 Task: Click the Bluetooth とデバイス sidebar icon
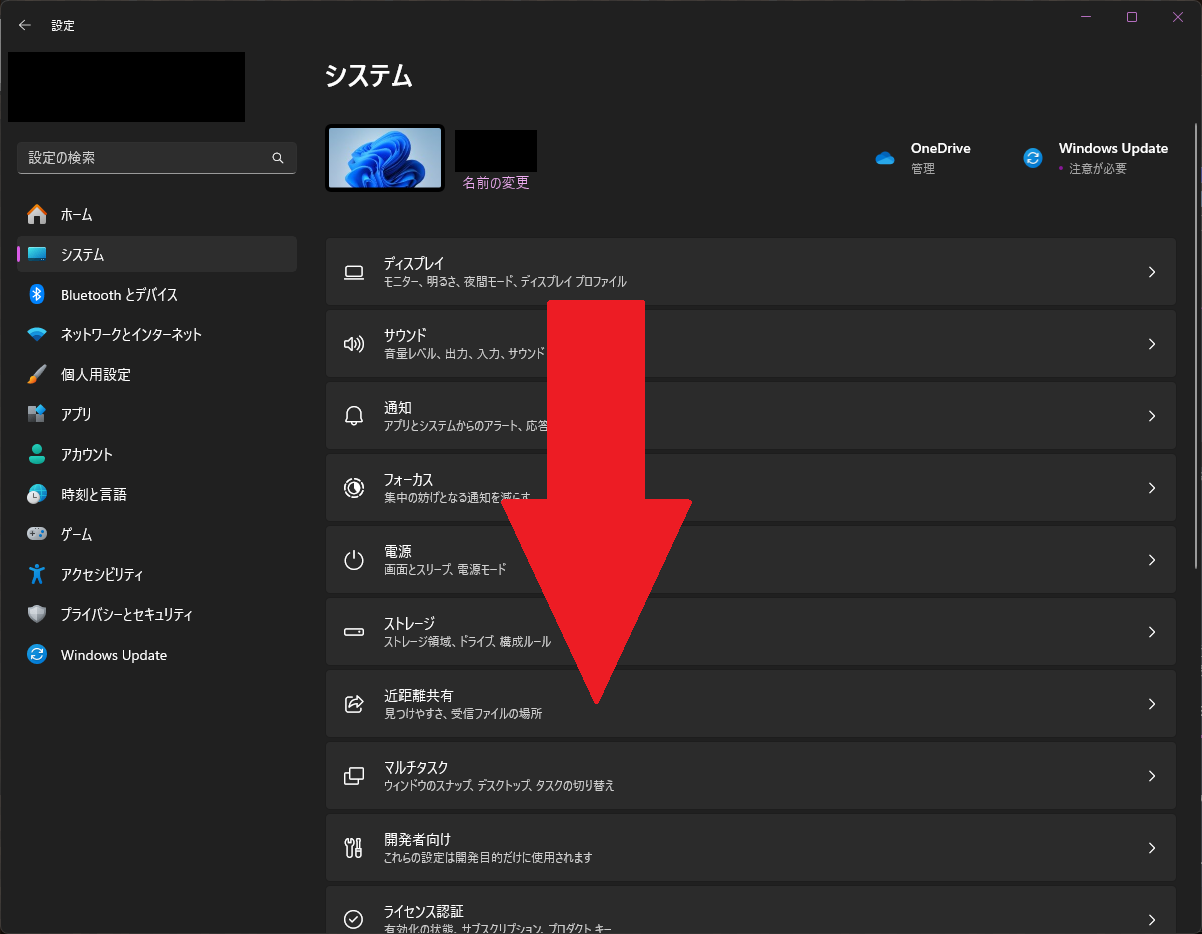point(37,294)
